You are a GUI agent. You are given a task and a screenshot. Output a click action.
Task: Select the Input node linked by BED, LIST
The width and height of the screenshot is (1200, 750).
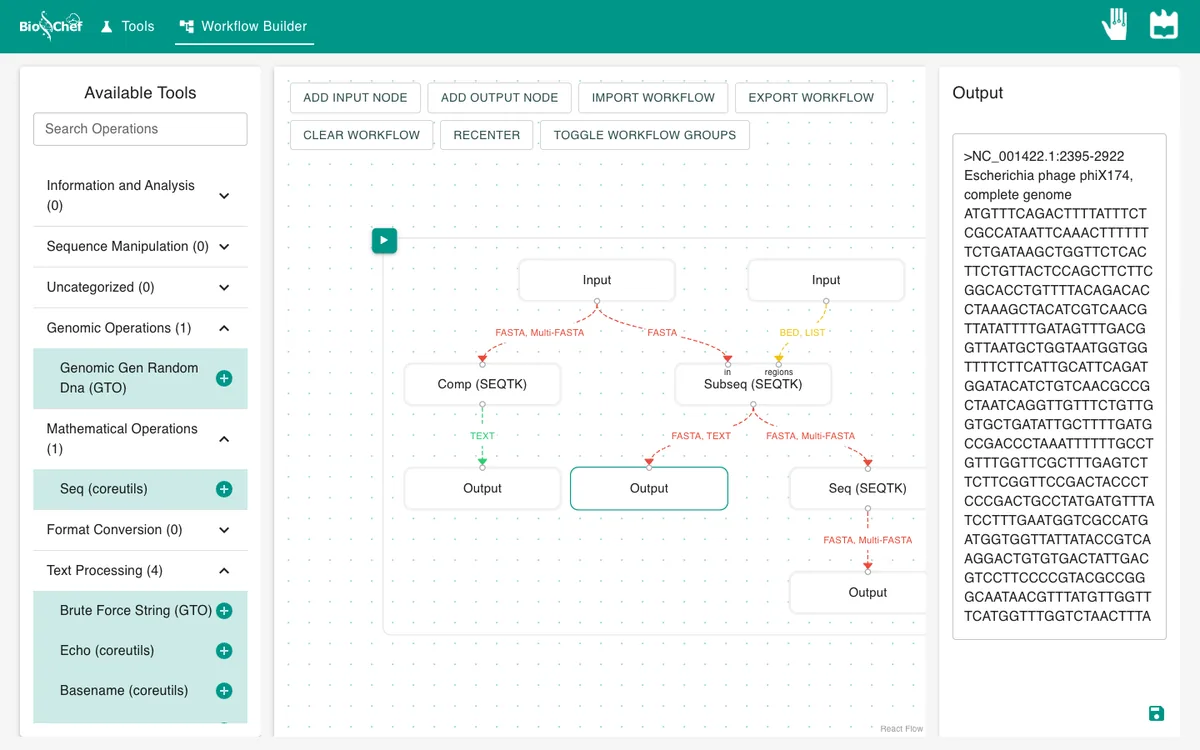(826, 280)
